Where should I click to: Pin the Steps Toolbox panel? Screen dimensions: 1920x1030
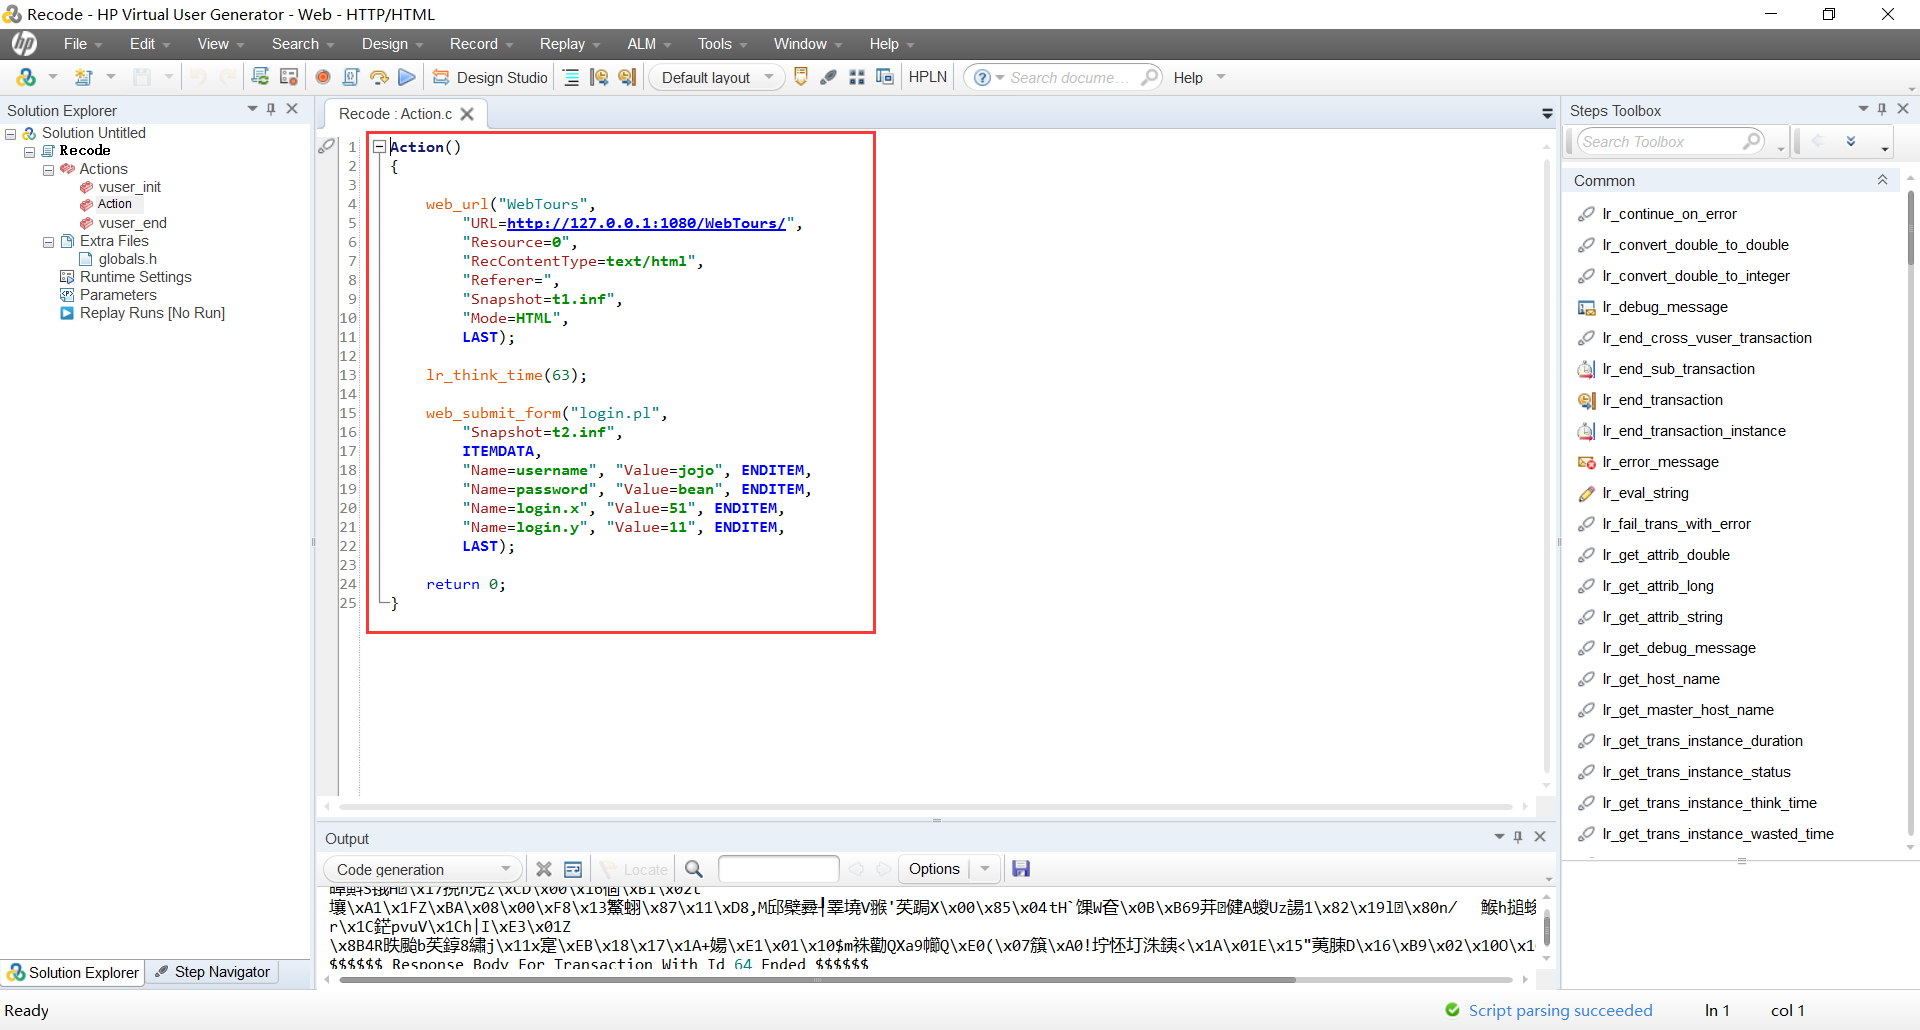click(x=1882, y=109)
